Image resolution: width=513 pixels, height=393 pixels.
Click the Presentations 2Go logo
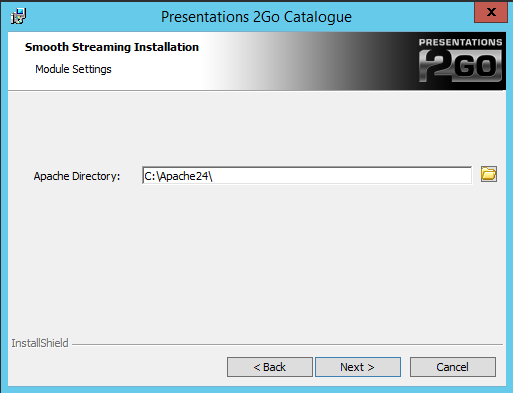(x=460, y=60)
